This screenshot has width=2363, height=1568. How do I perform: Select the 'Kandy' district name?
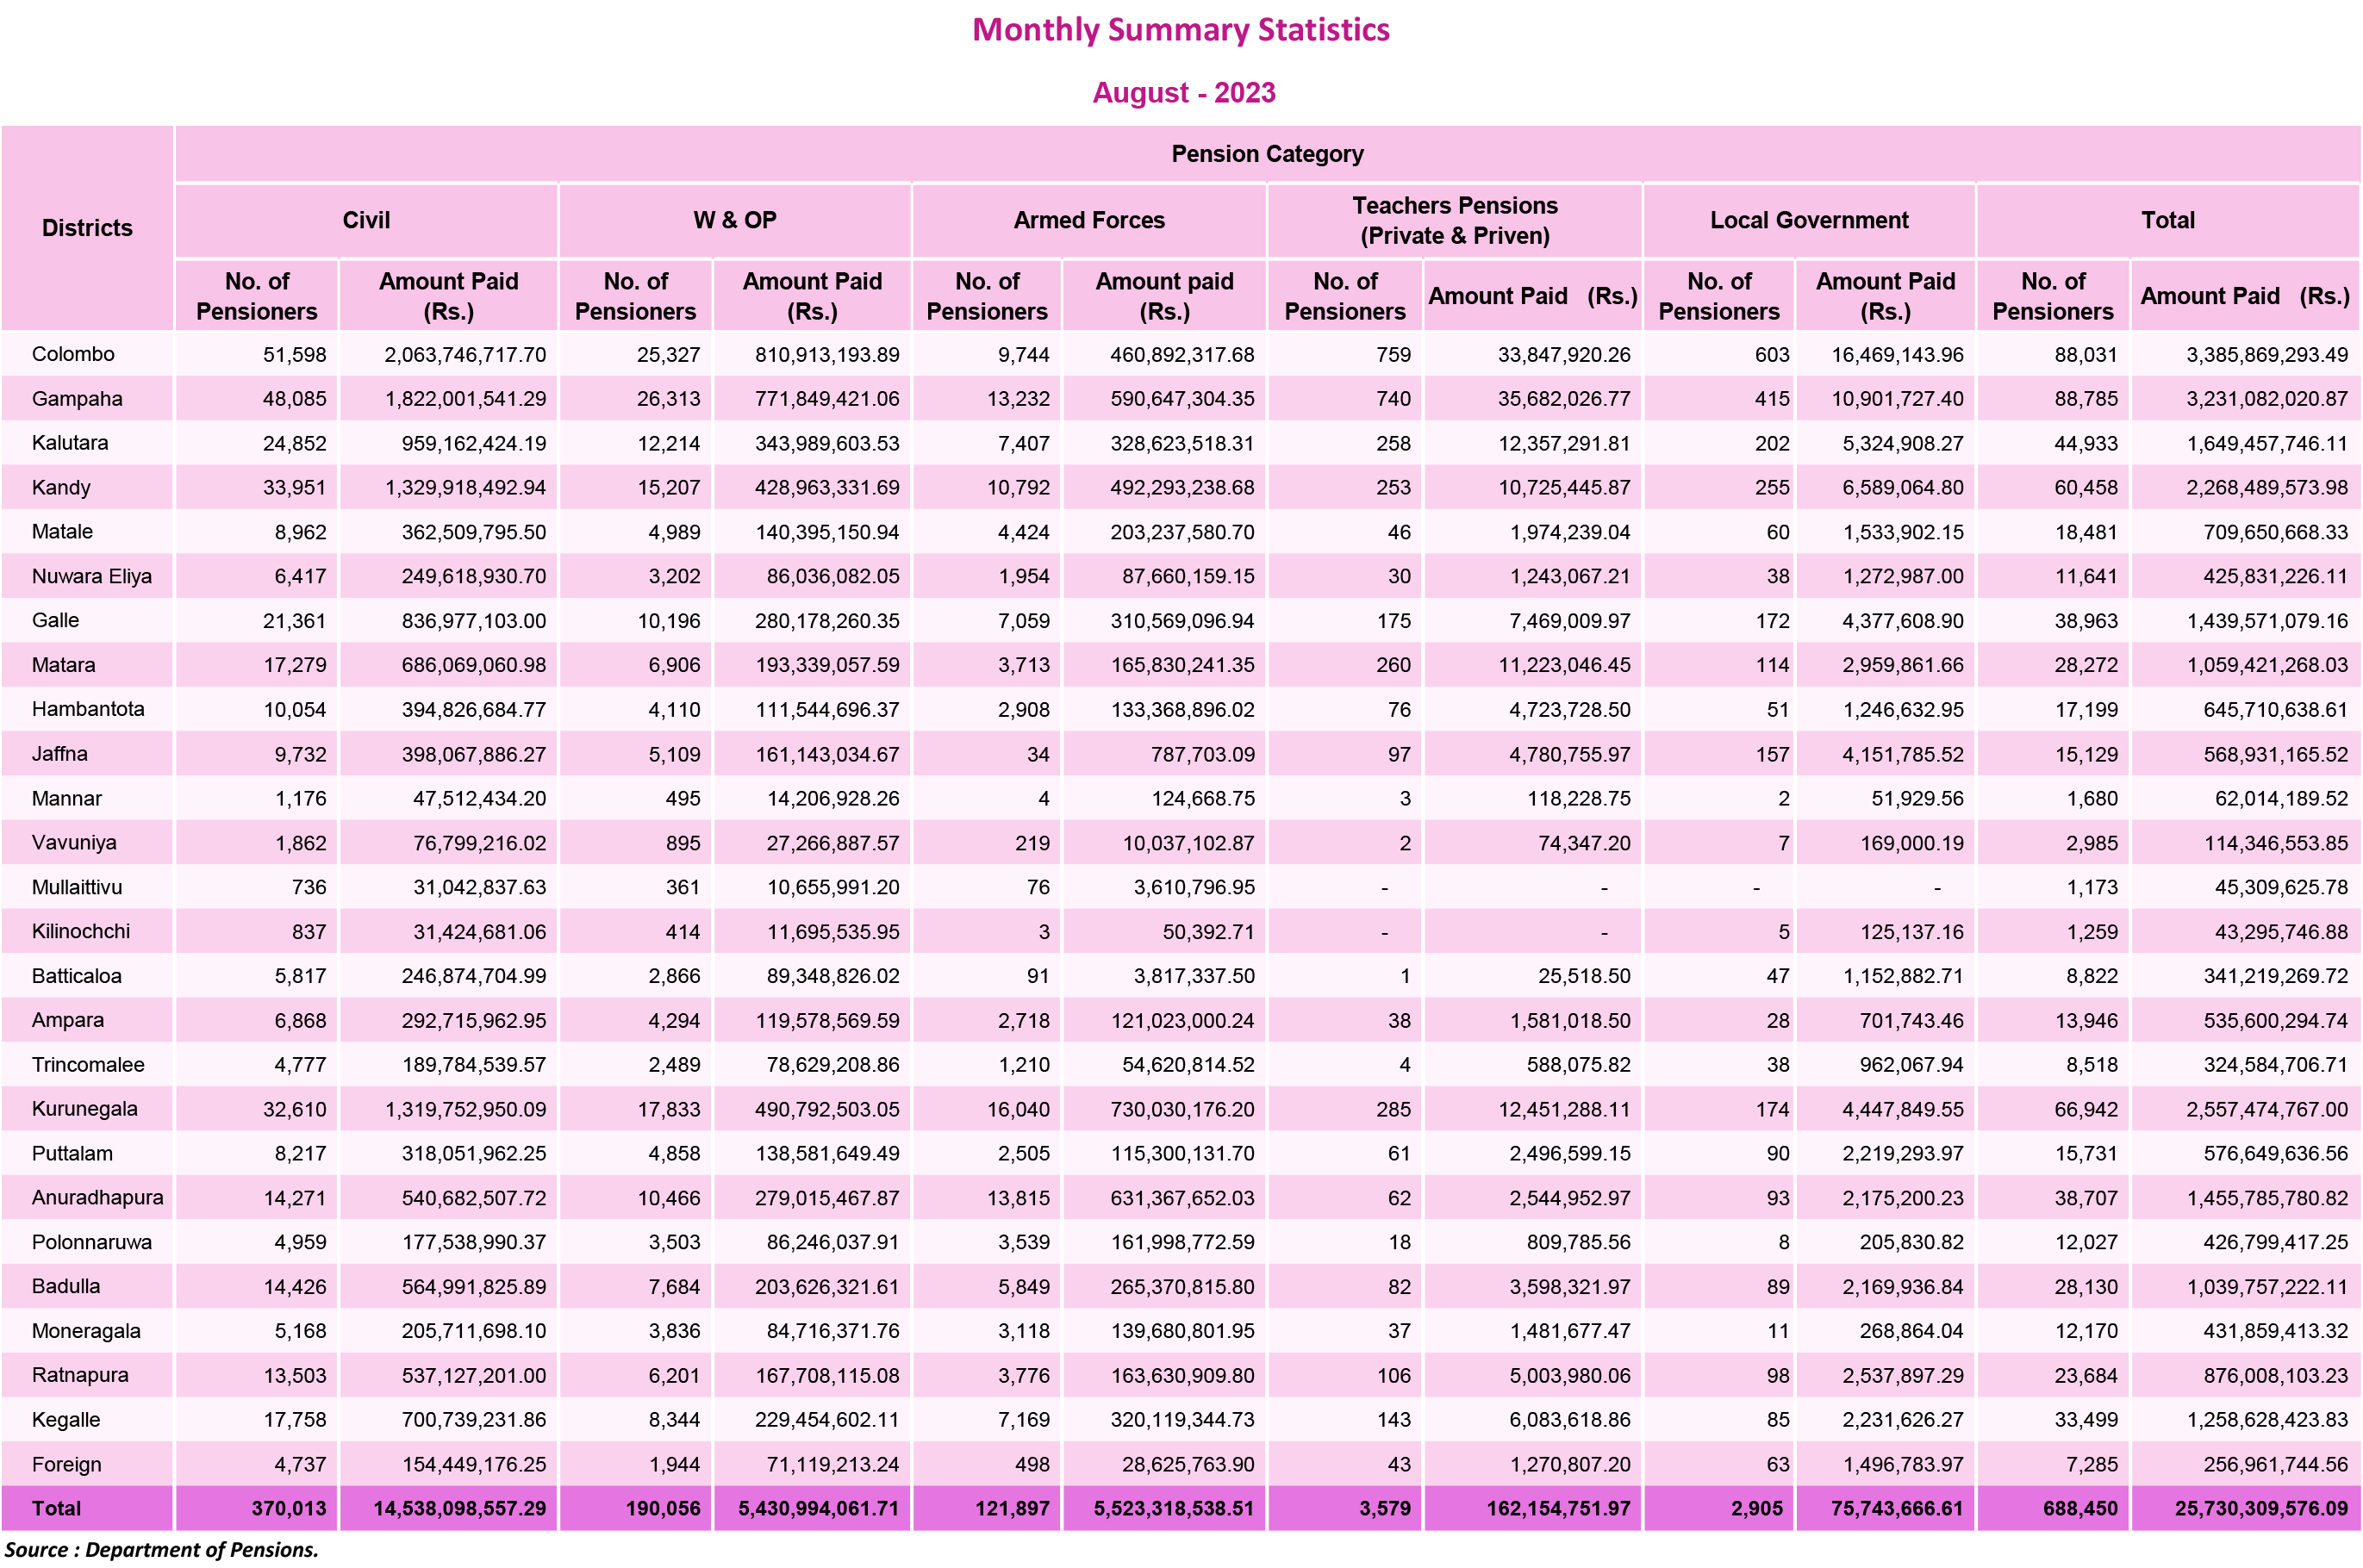pos(61,488)
